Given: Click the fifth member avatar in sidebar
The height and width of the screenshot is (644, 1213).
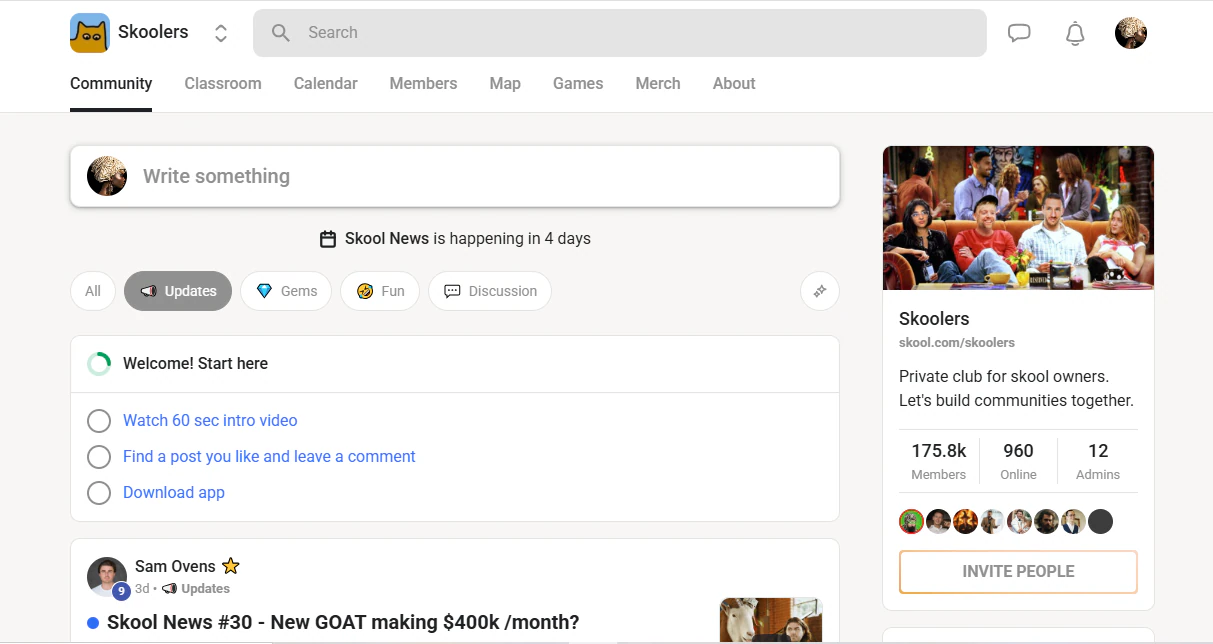Looking at the screenshot, I should click(x=1019, y=521).
